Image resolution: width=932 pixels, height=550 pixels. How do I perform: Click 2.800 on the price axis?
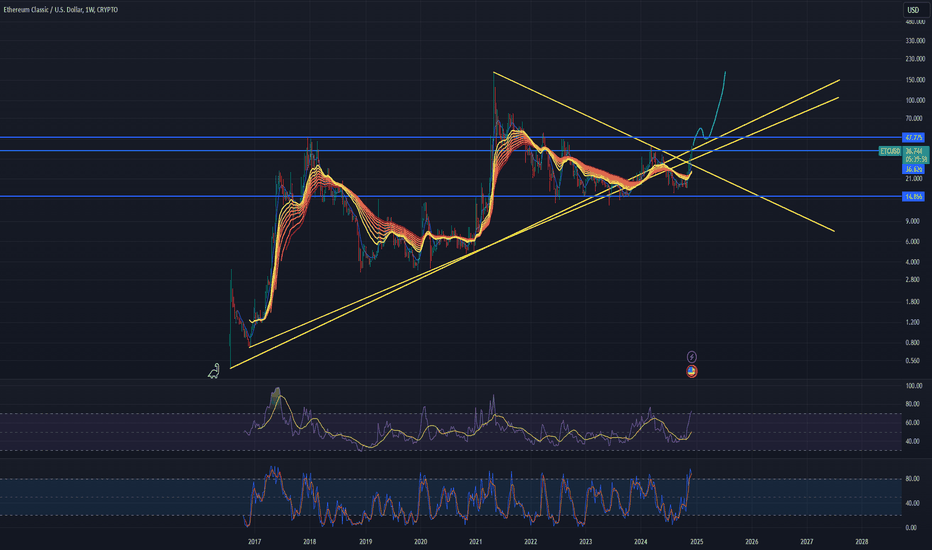pyautogui.click(x=913, y=279)
